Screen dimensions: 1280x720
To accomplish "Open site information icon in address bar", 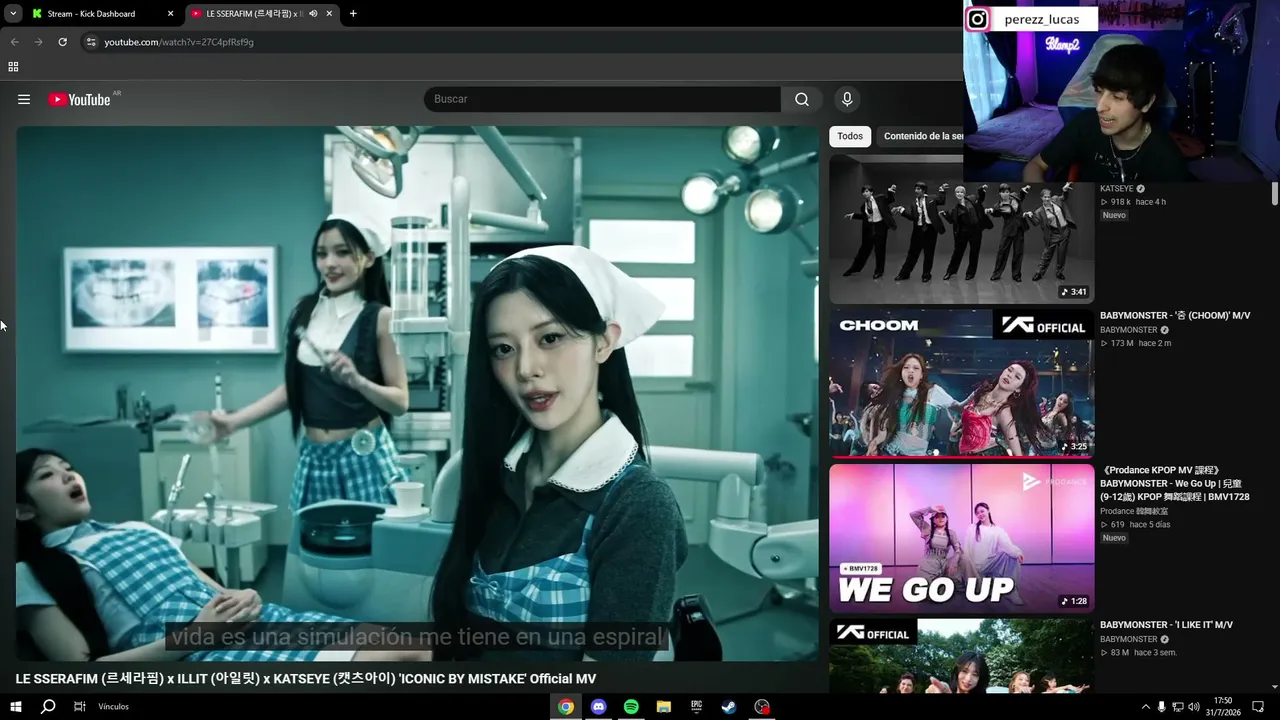I will (x=91, y=42).
